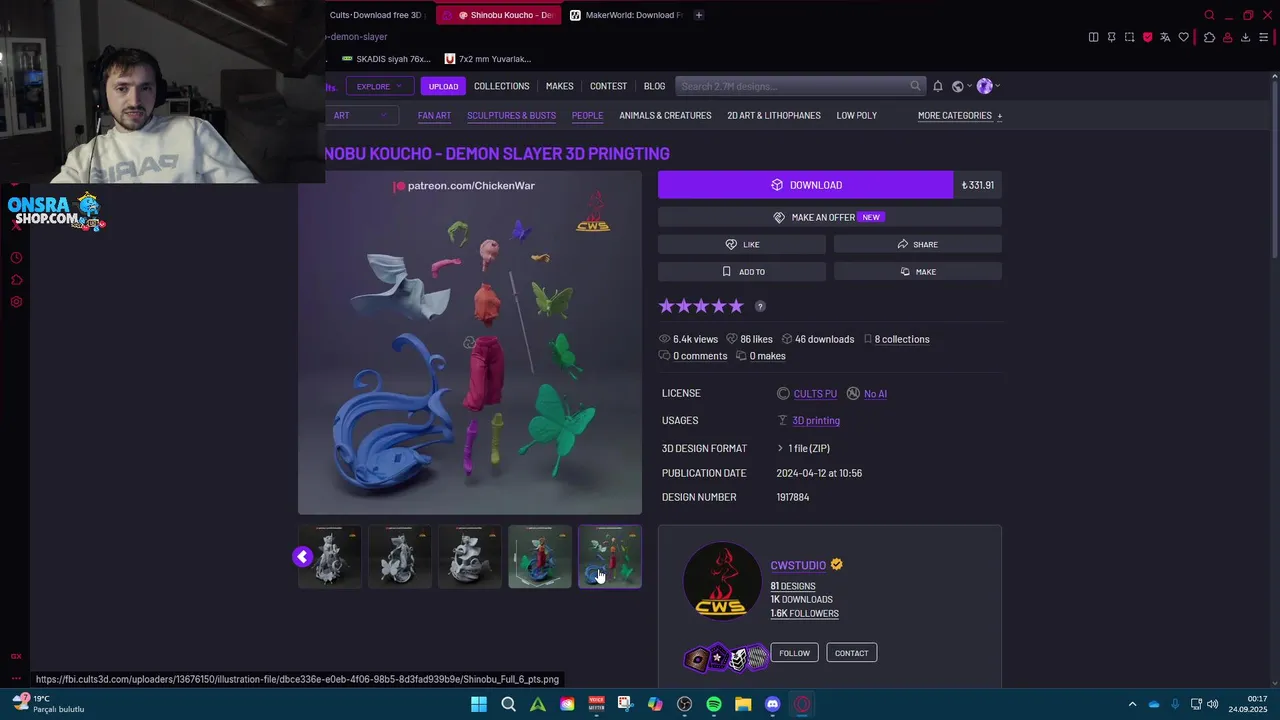
Task: Select the second gray figure thumbnail
Action: point(400,556)
